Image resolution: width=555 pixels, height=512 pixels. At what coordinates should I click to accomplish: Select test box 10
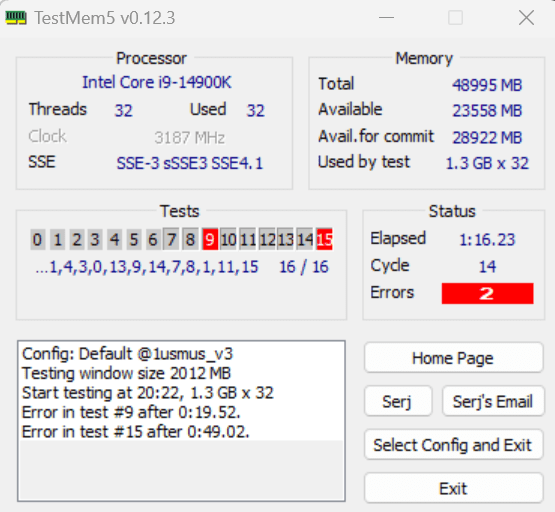point(228,240)
